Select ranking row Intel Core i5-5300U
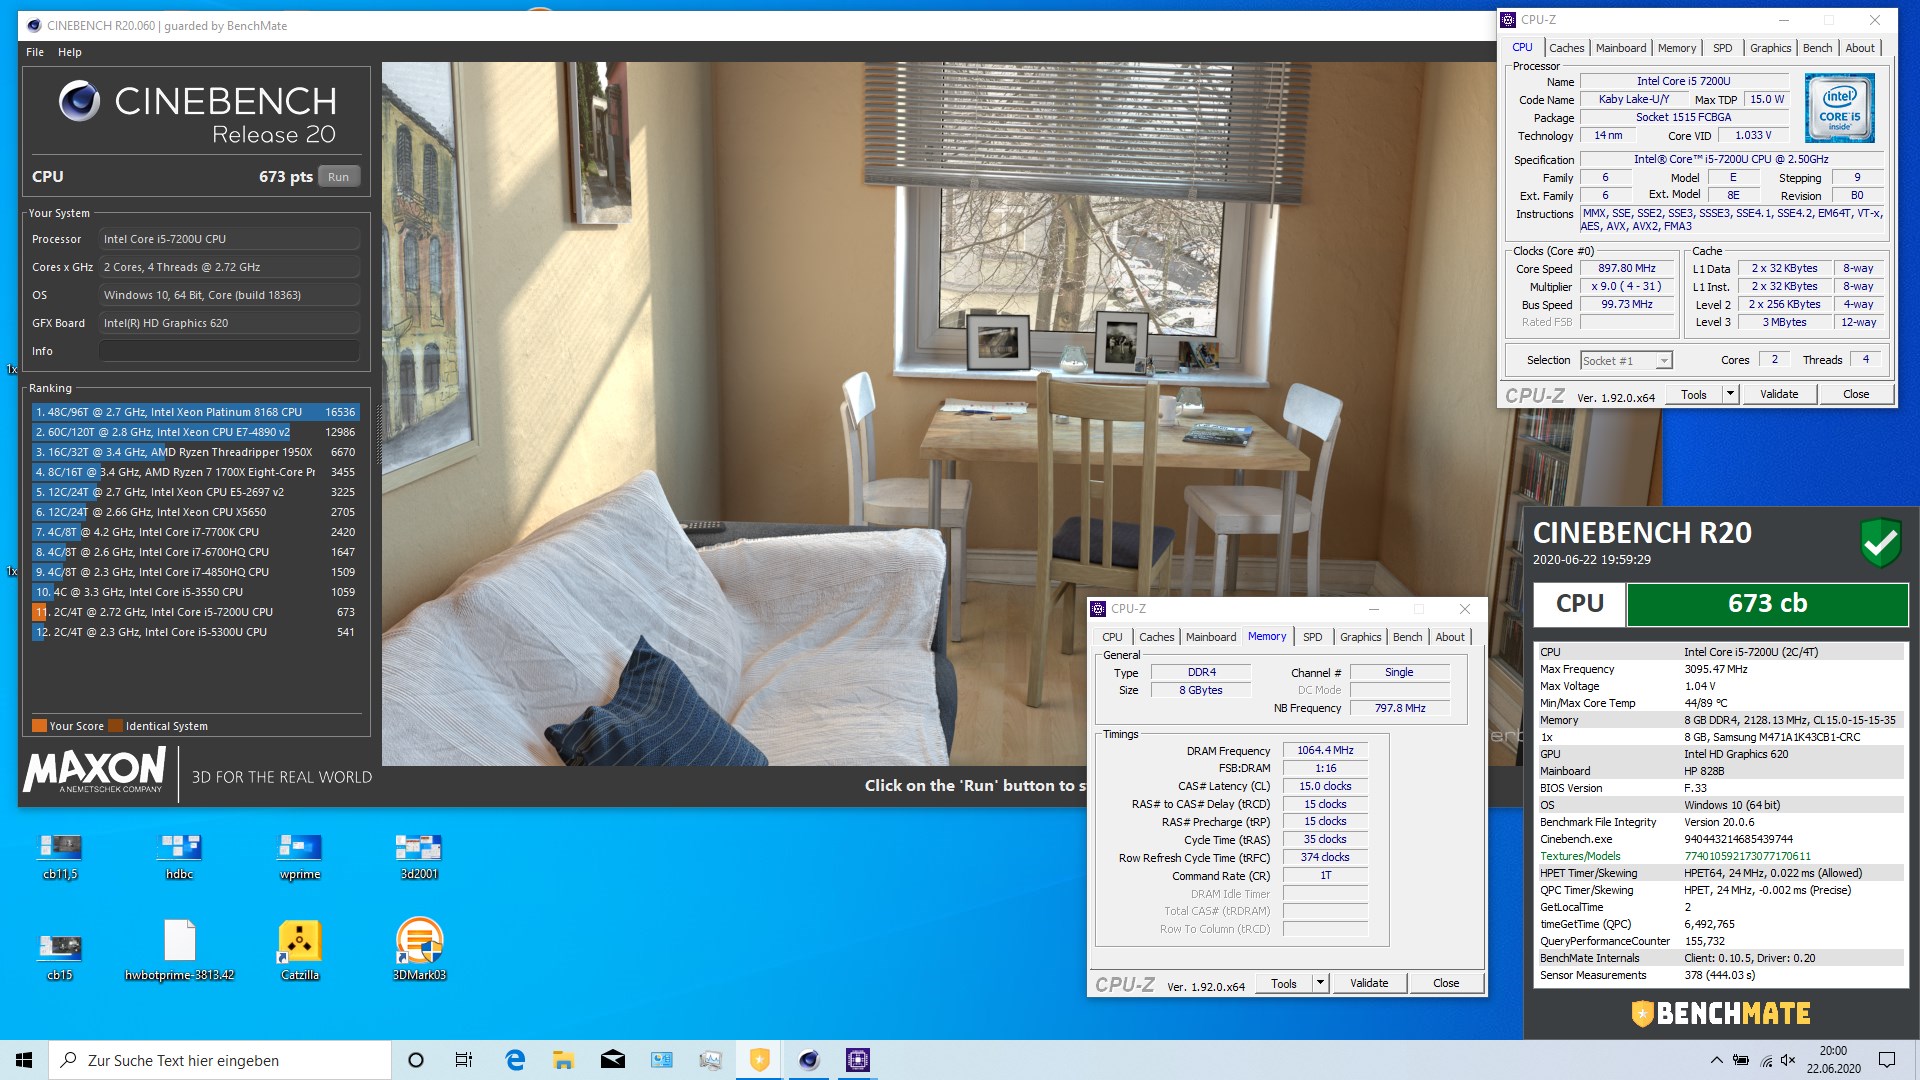Screen dimensions: 1920x1080 point(195,632)
